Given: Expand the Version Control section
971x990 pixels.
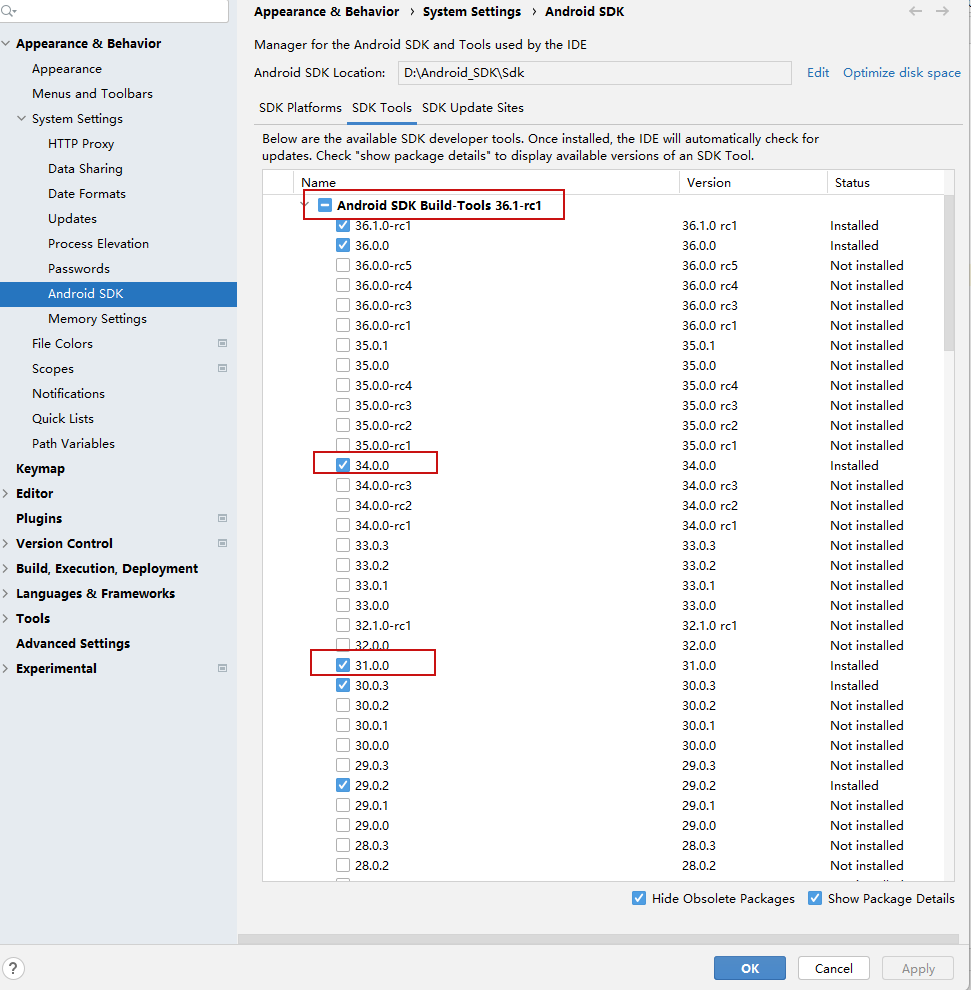Looking at the screenshot, I should [6, 543].
